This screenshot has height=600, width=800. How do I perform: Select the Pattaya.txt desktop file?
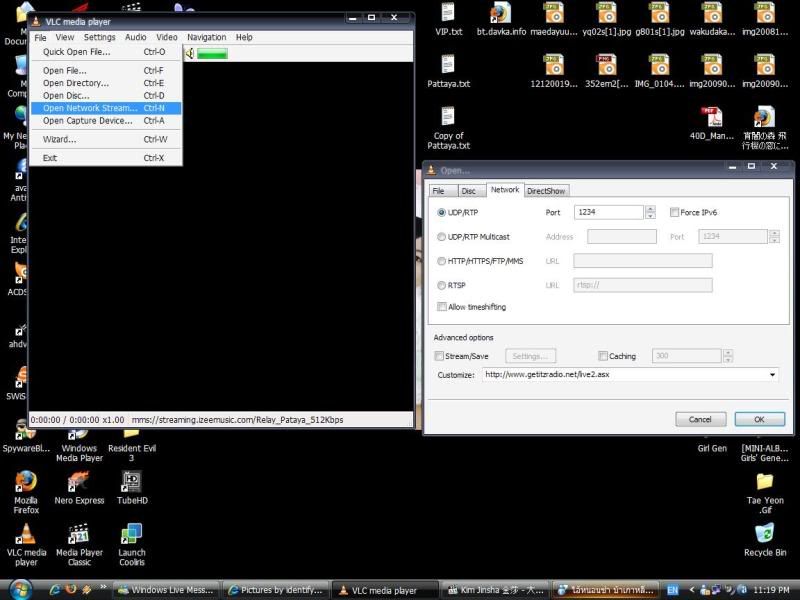click(448, 71)
